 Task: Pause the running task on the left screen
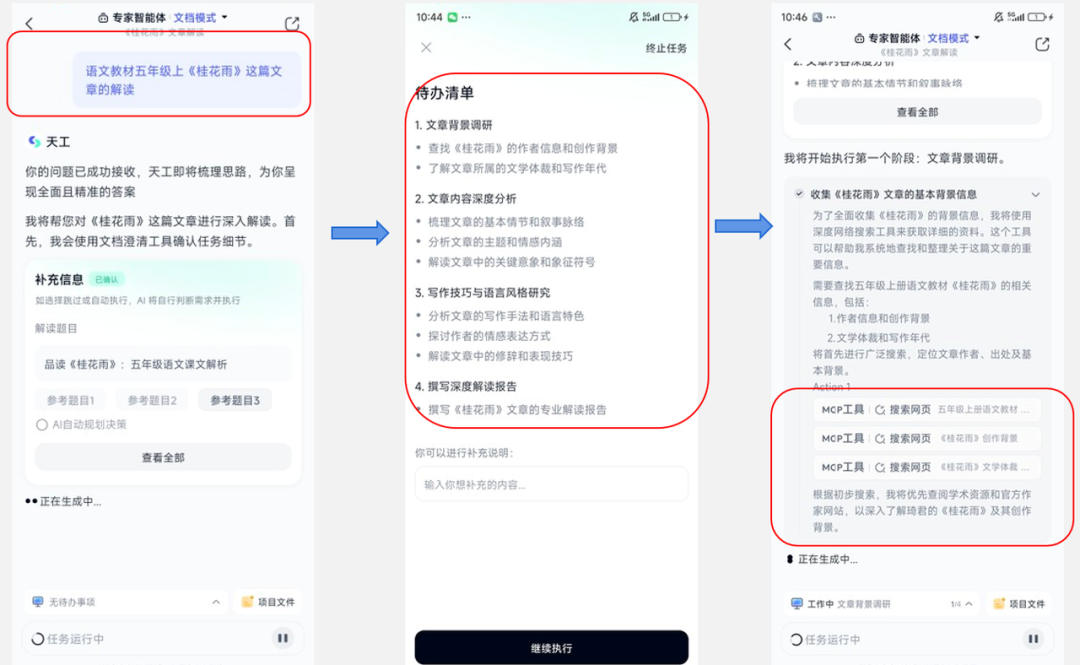[283, 638]
